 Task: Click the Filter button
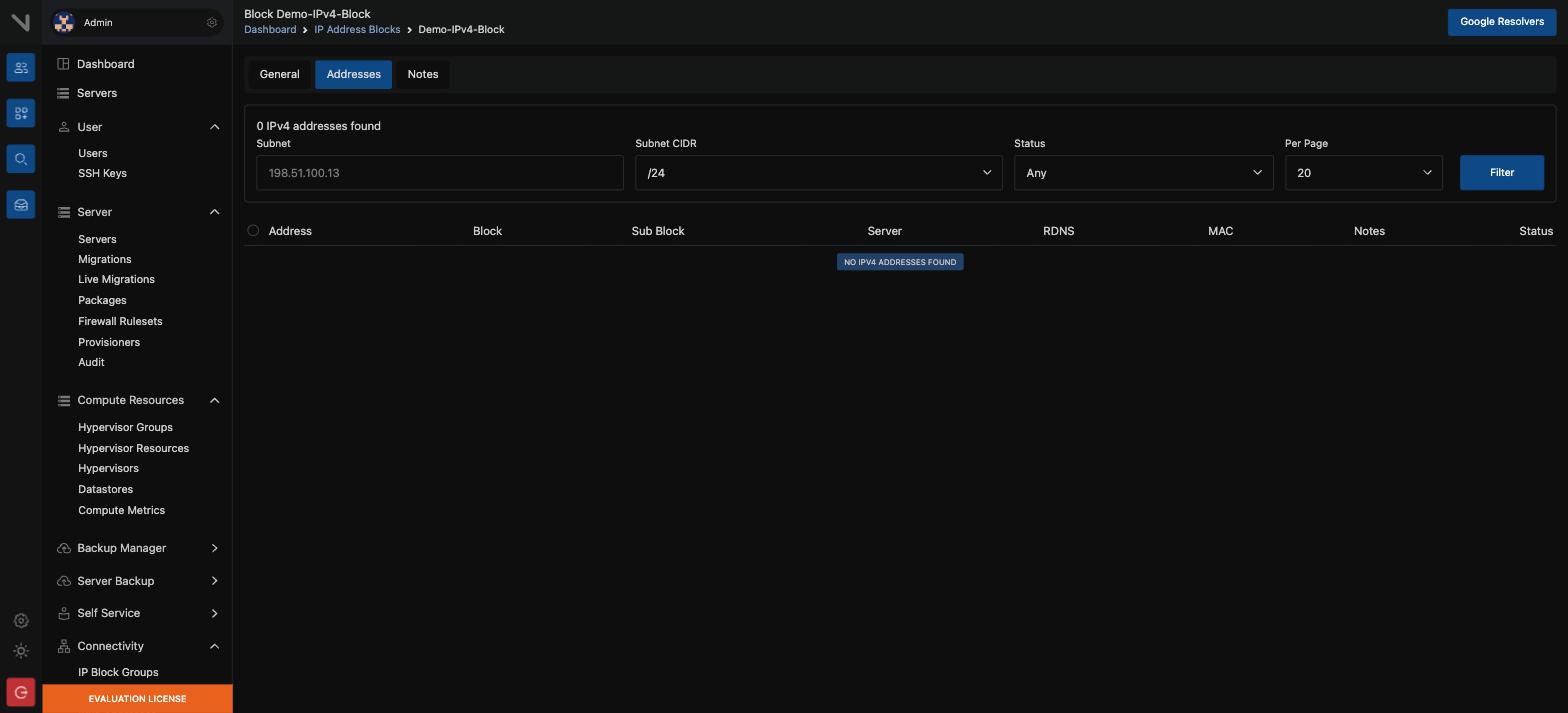click(x=1501, y=173)
